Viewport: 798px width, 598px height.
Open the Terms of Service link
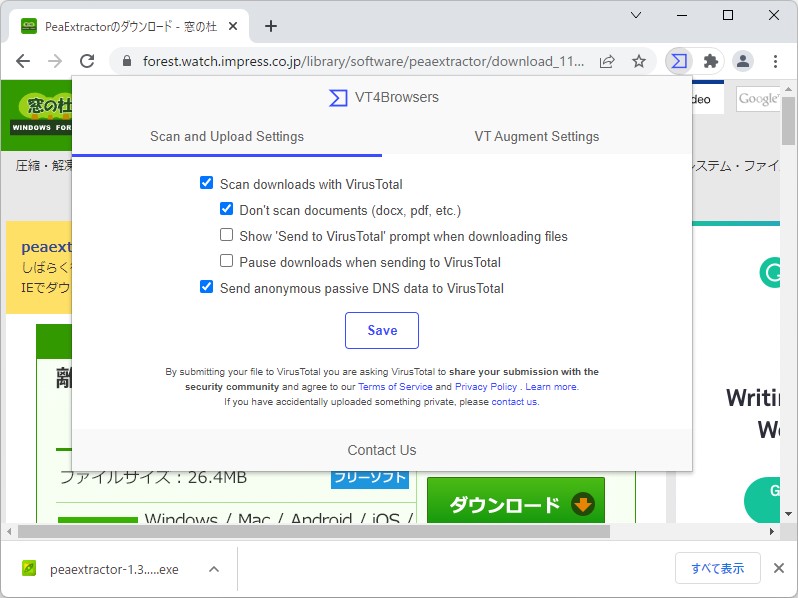tap(395, 387)
